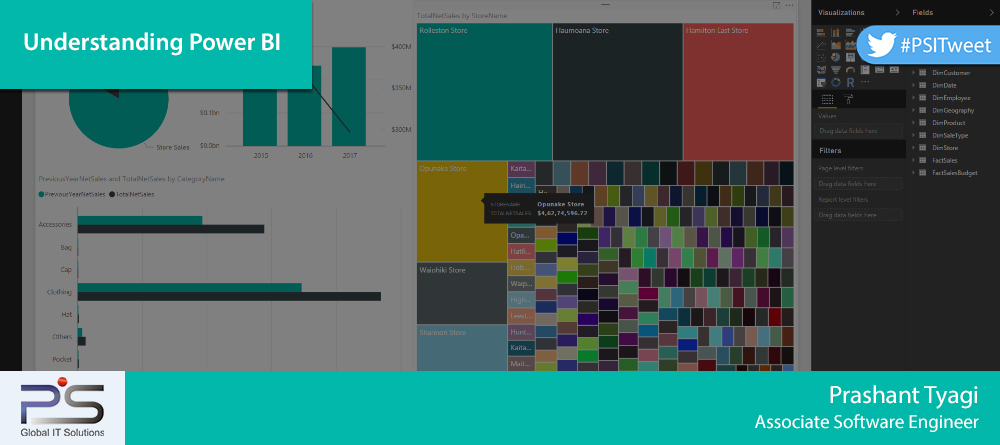
Task: Open more options ellipsis on treemap visual
Action: pos(790,5)
